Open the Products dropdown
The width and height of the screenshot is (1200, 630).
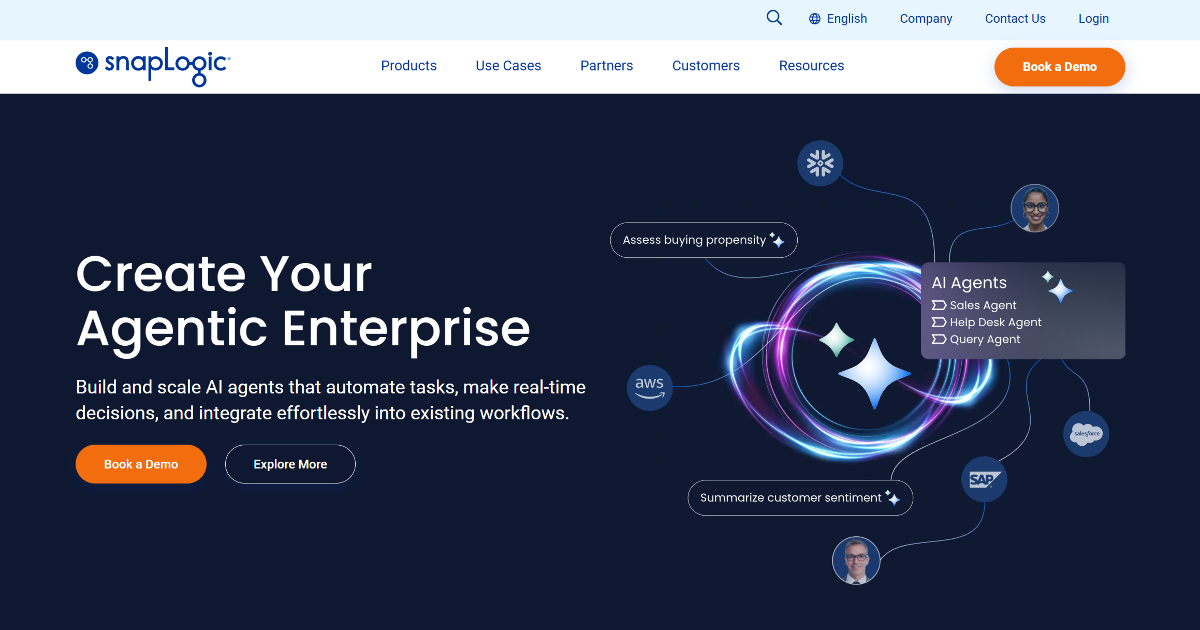click(x=408, y=66)
